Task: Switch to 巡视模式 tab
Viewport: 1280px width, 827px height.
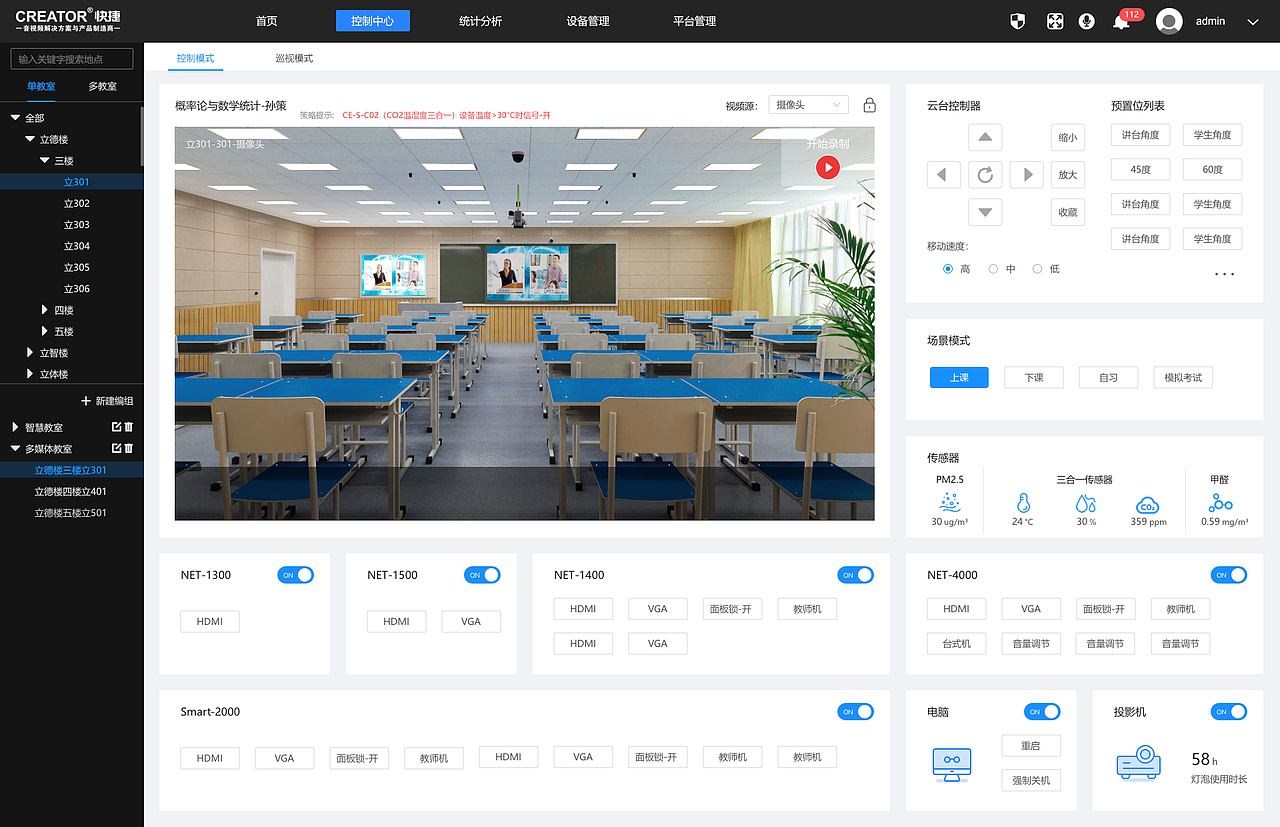Action: [294, 58]
